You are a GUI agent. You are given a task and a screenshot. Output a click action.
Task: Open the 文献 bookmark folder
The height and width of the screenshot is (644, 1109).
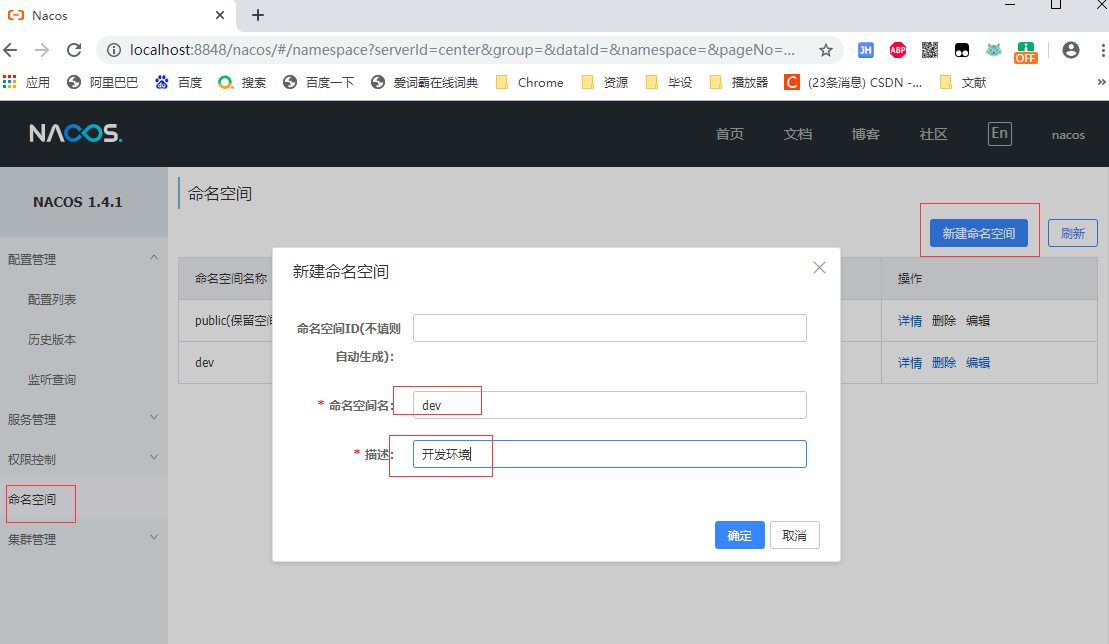(x=963, y=83)
